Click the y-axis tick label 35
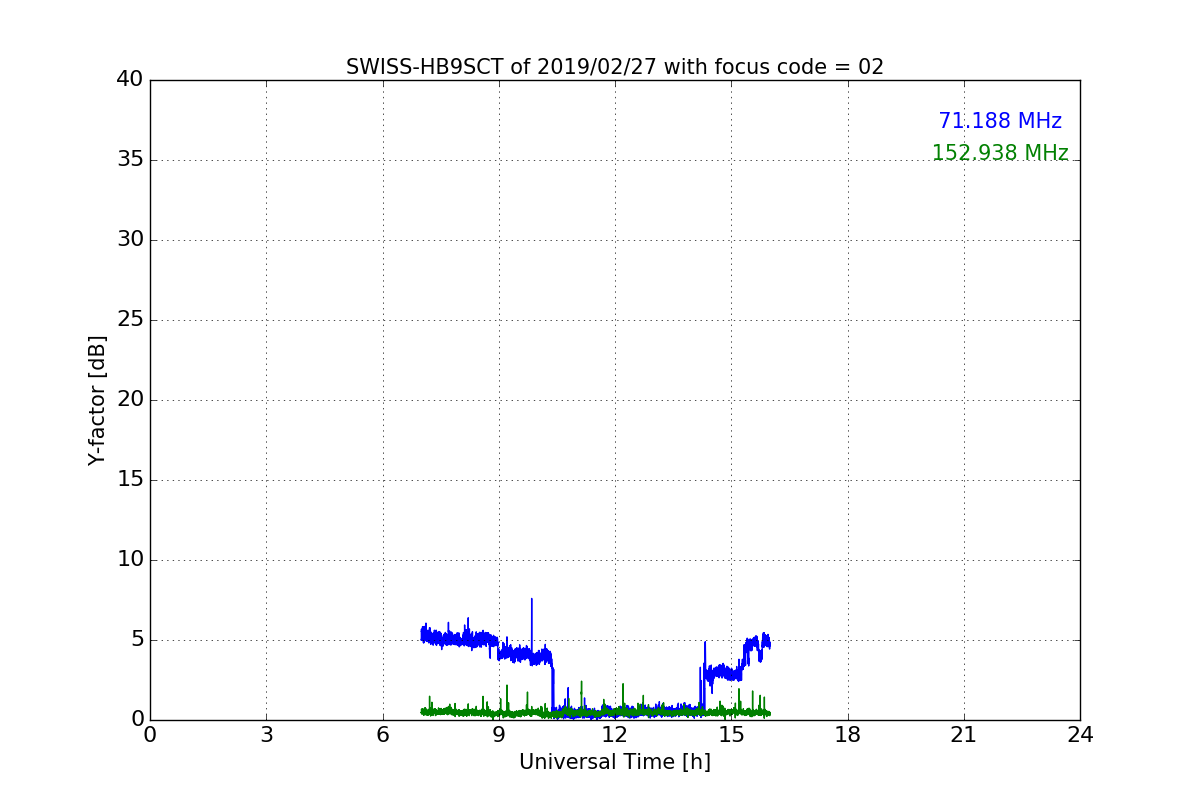This screenshot has width=1200, height=800. tap(129, 160)
